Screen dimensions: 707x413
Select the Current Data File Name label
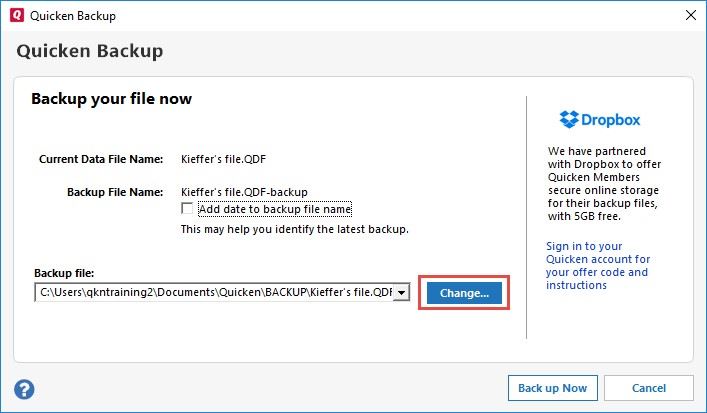point(100,159)
